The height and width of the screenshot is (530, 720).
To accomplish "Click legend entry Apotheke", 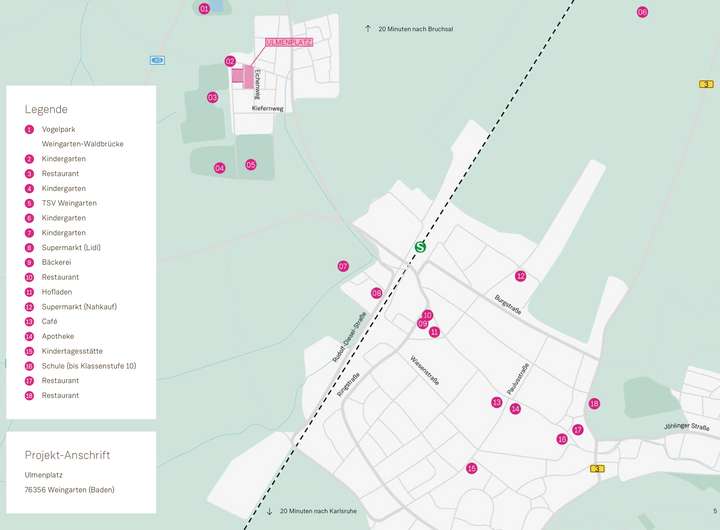I will click(x=58, y=336).
